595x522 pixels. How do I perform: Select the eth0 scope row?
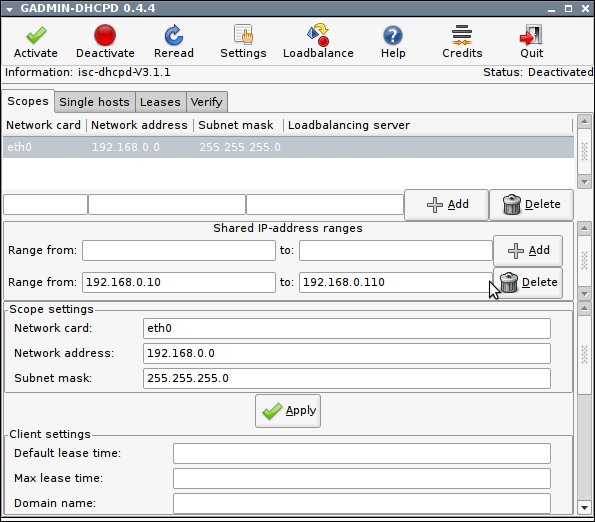pyautogui.click(x=288, y=147)
